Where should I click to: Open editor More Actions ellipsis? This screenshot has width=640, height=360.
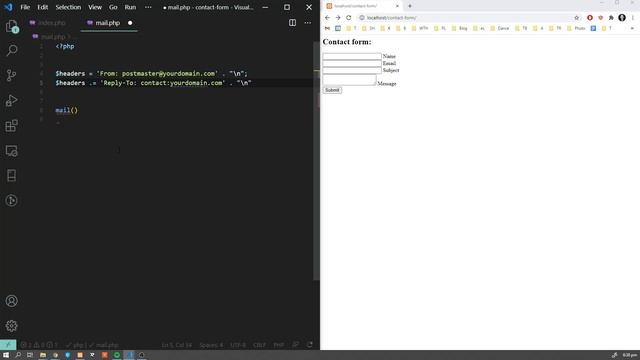pyautogui.click(x=307, y=23)
